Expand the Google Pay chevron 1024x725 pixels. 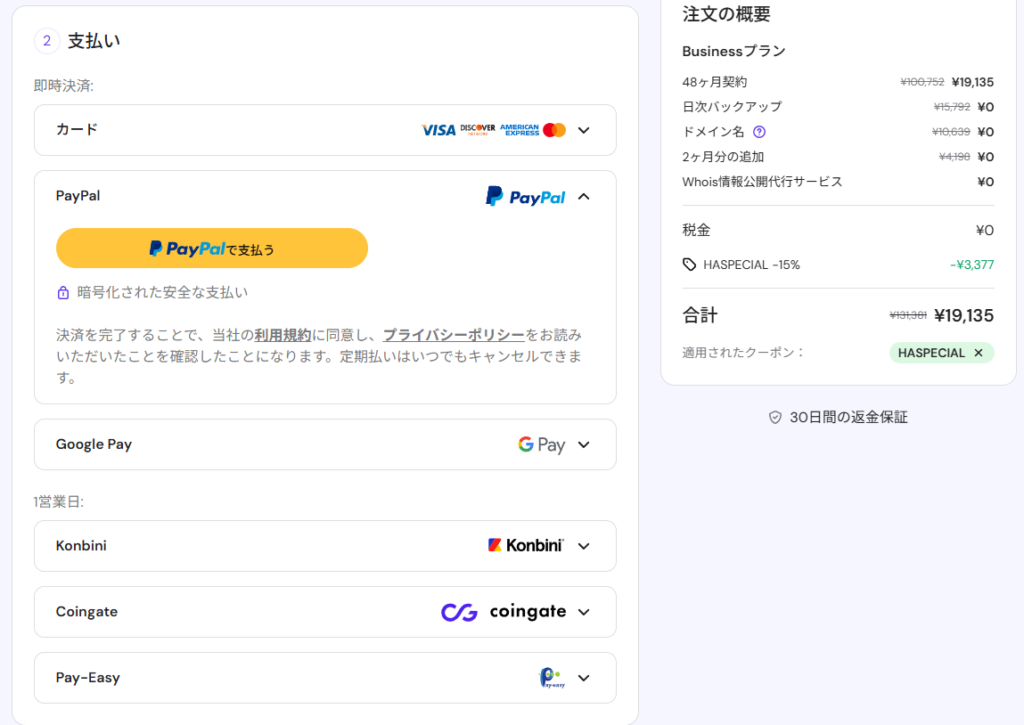(584, 445)
